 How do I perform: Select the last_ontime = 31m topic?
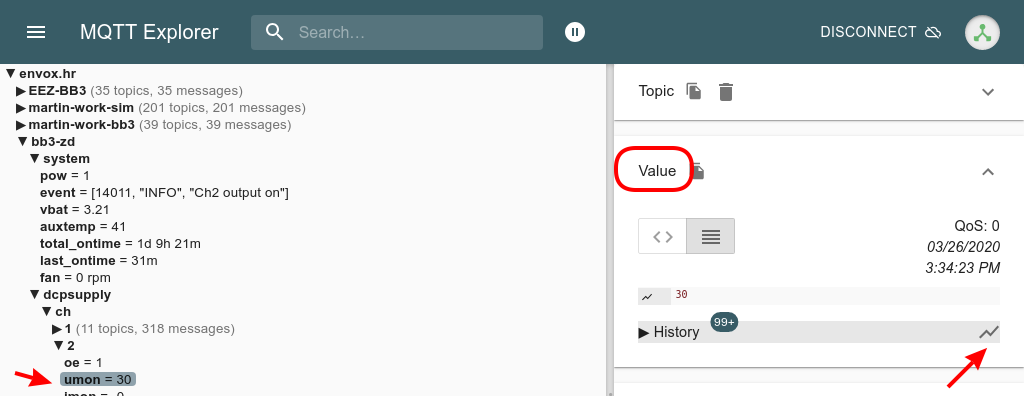coord(99,260)
